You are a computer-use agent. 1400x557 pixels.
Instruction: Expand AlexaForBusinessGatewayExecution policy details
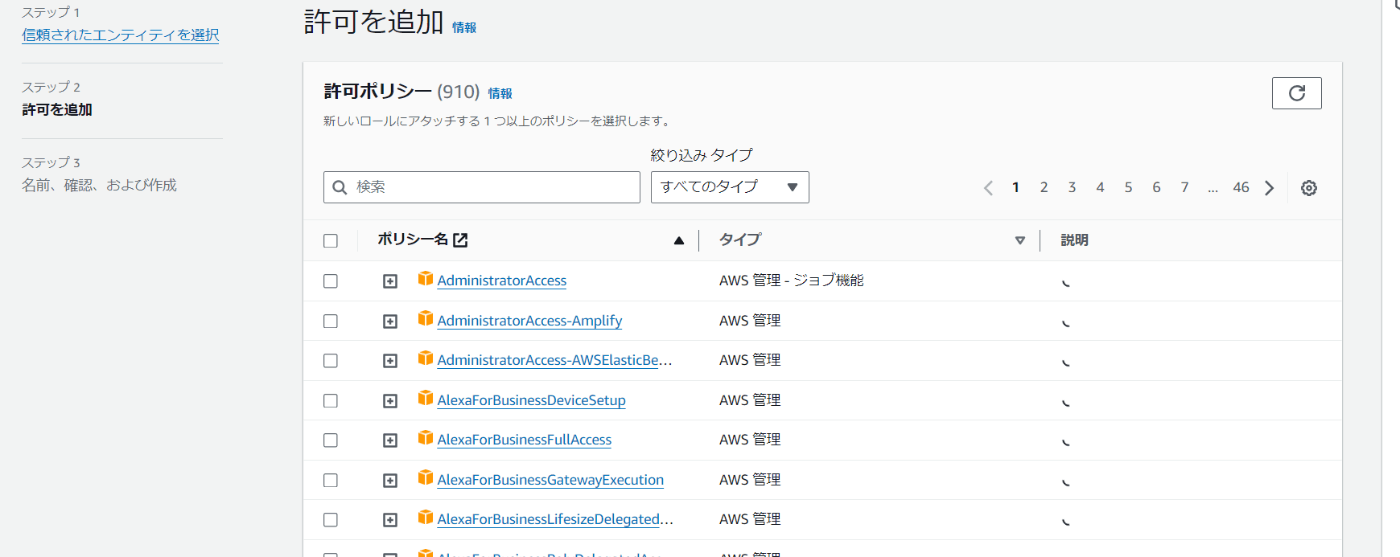(x=391, y=480)
